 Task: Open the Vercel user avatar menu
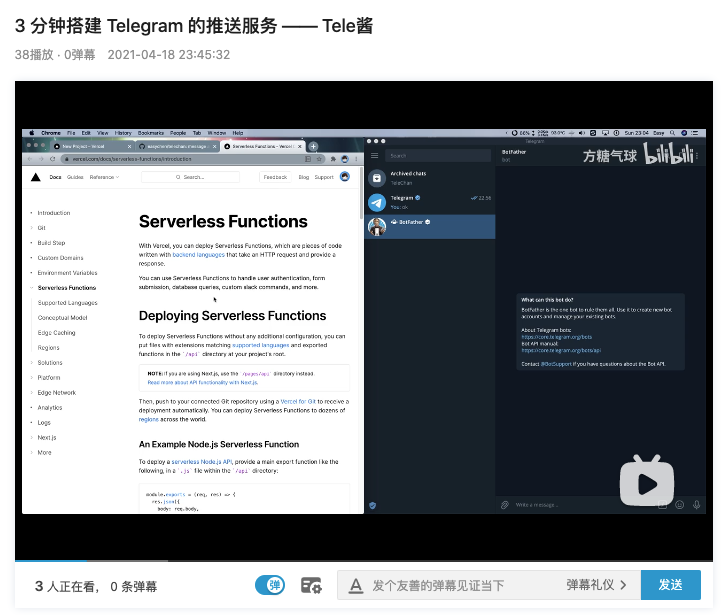[345, 176]
